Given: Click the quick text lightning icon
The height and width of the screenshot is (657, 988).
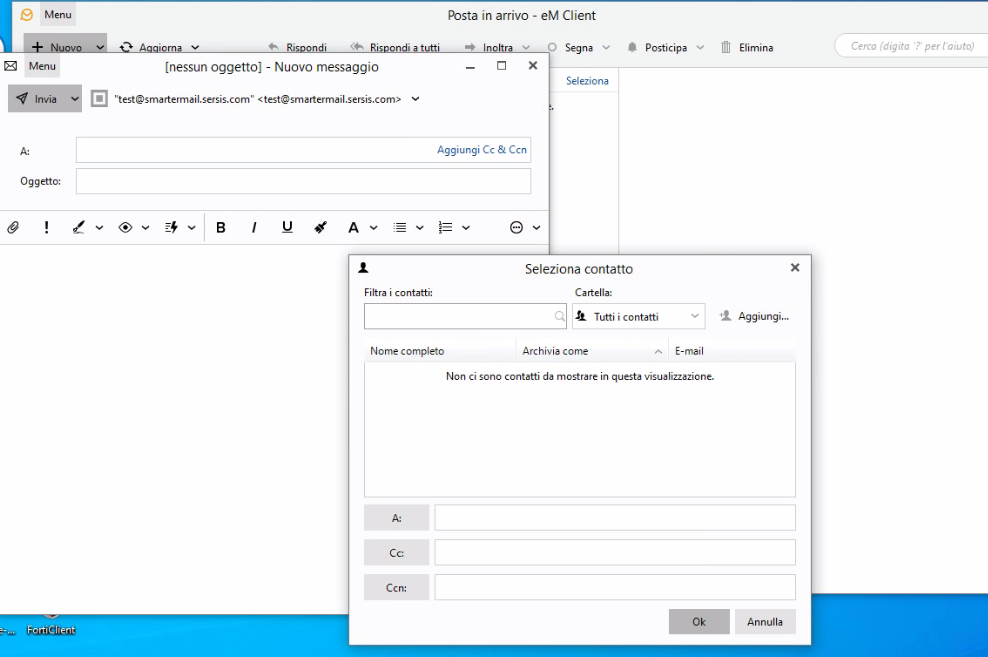Looking at the screenshot, I should (x=171, y=228).
